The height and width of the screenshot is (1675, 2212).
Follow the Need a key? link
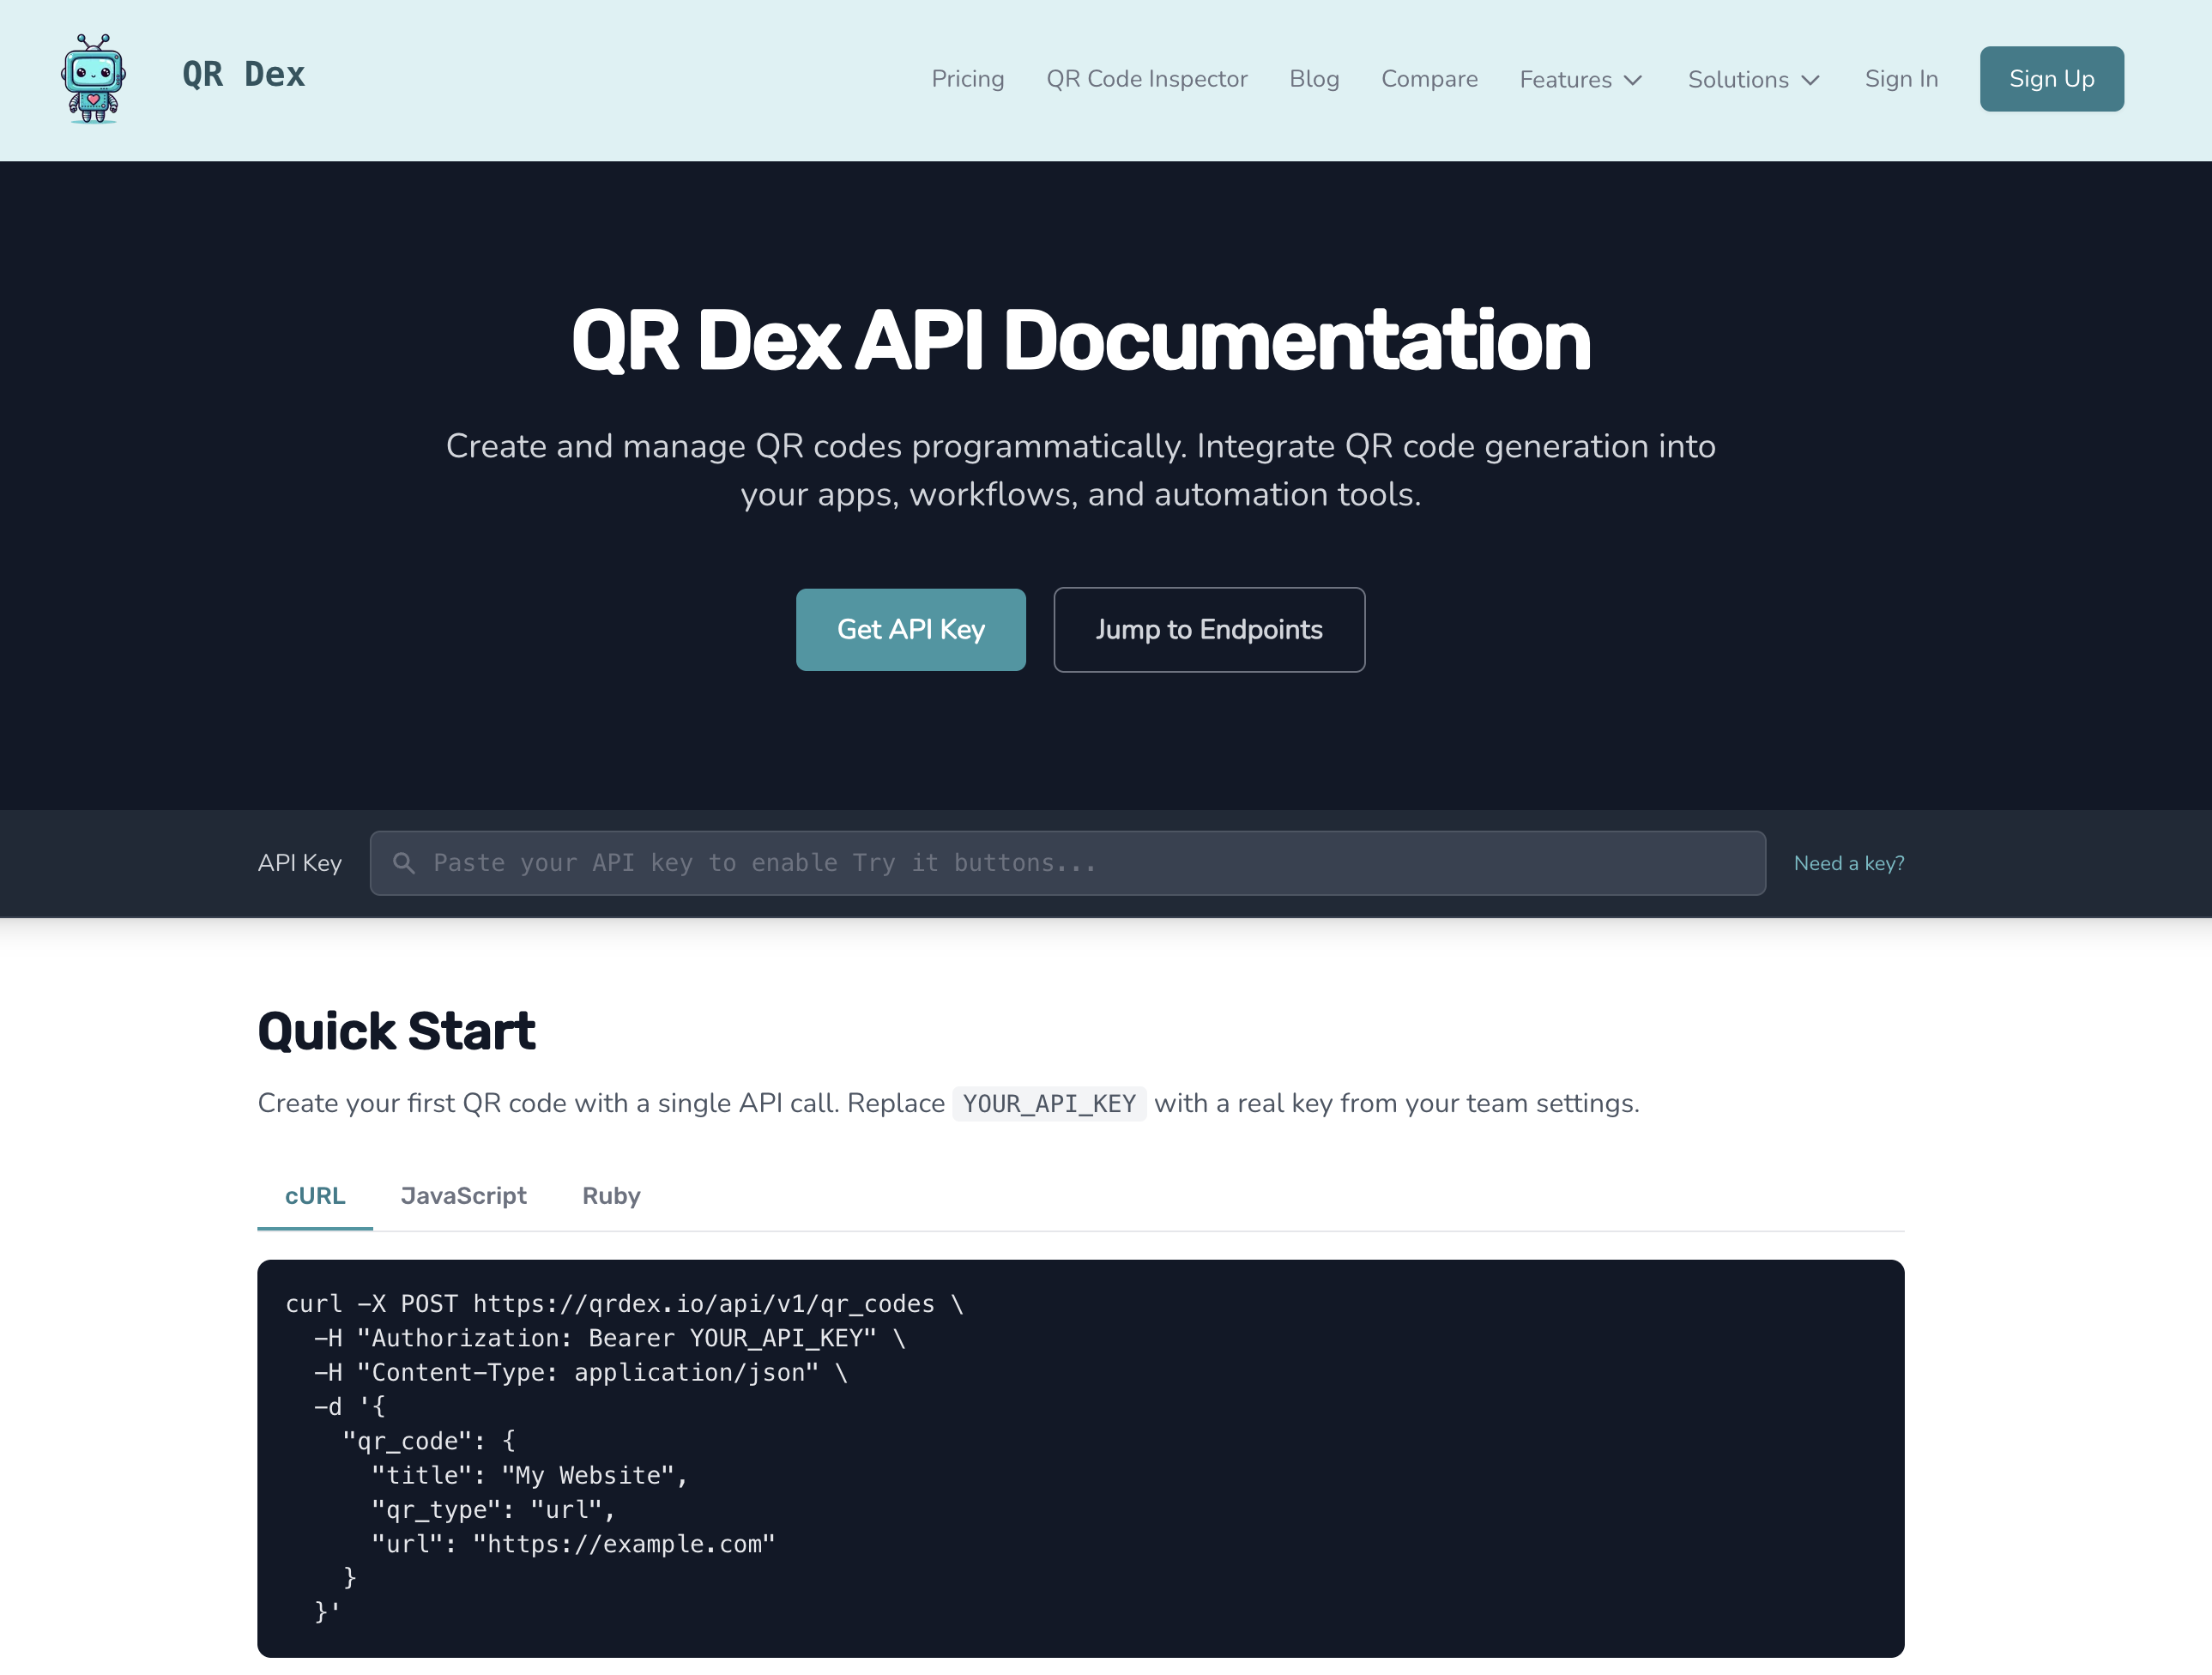[x=1848, y=863]
